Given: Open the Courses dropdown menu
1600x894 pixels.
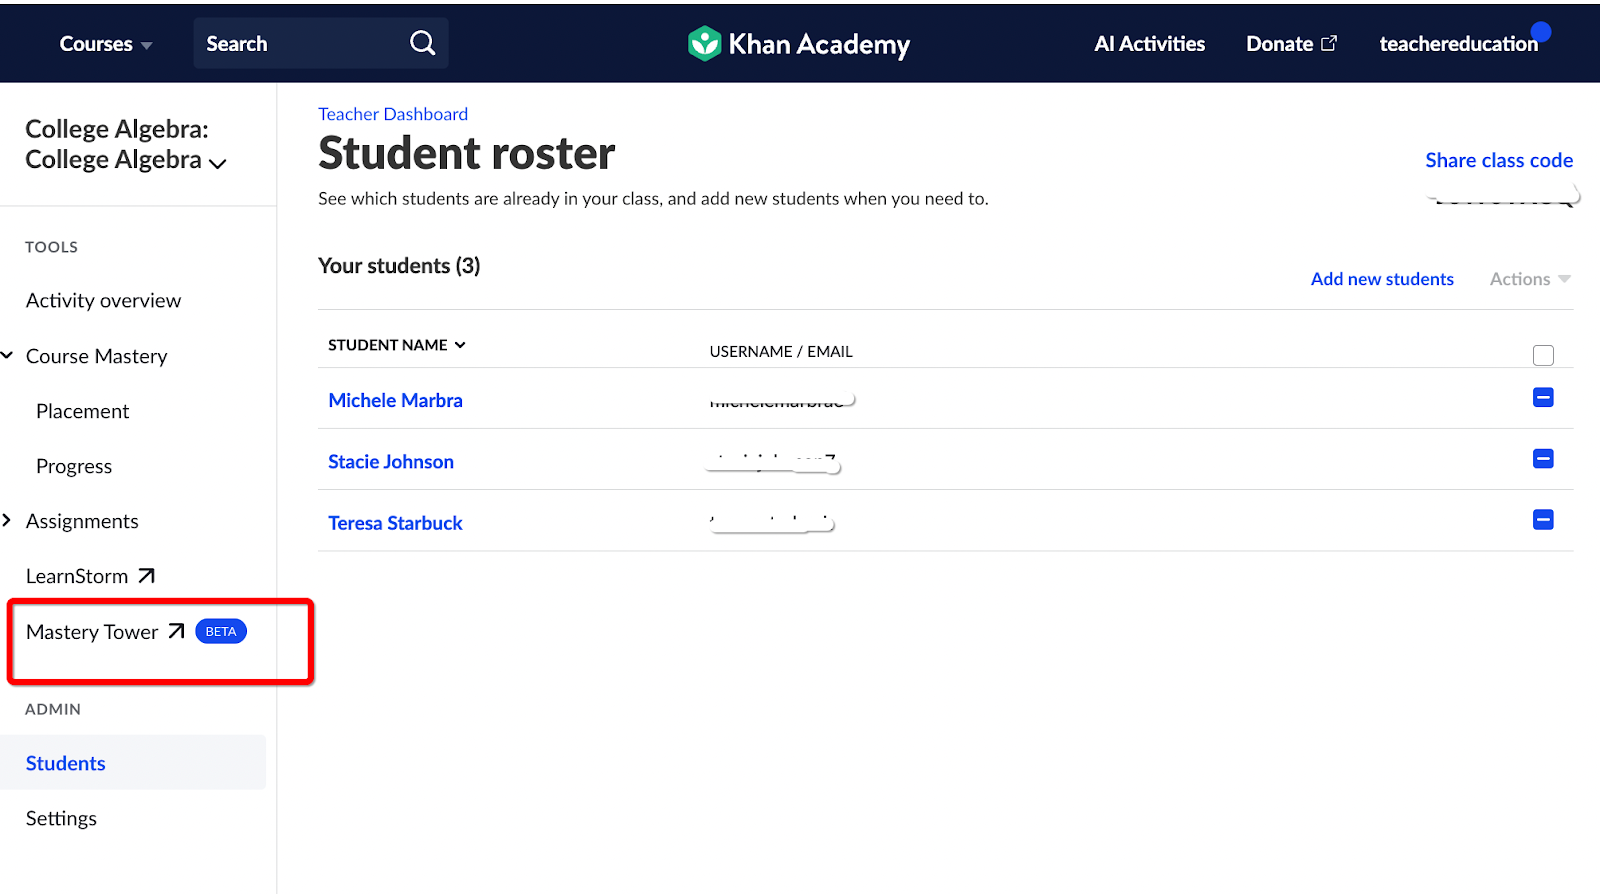Looking at the screenshot, I should (106, 44).
